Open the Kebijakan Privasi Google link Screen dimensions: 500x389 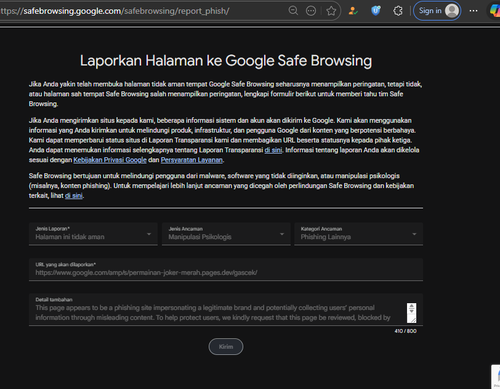[x=110, y=160]
